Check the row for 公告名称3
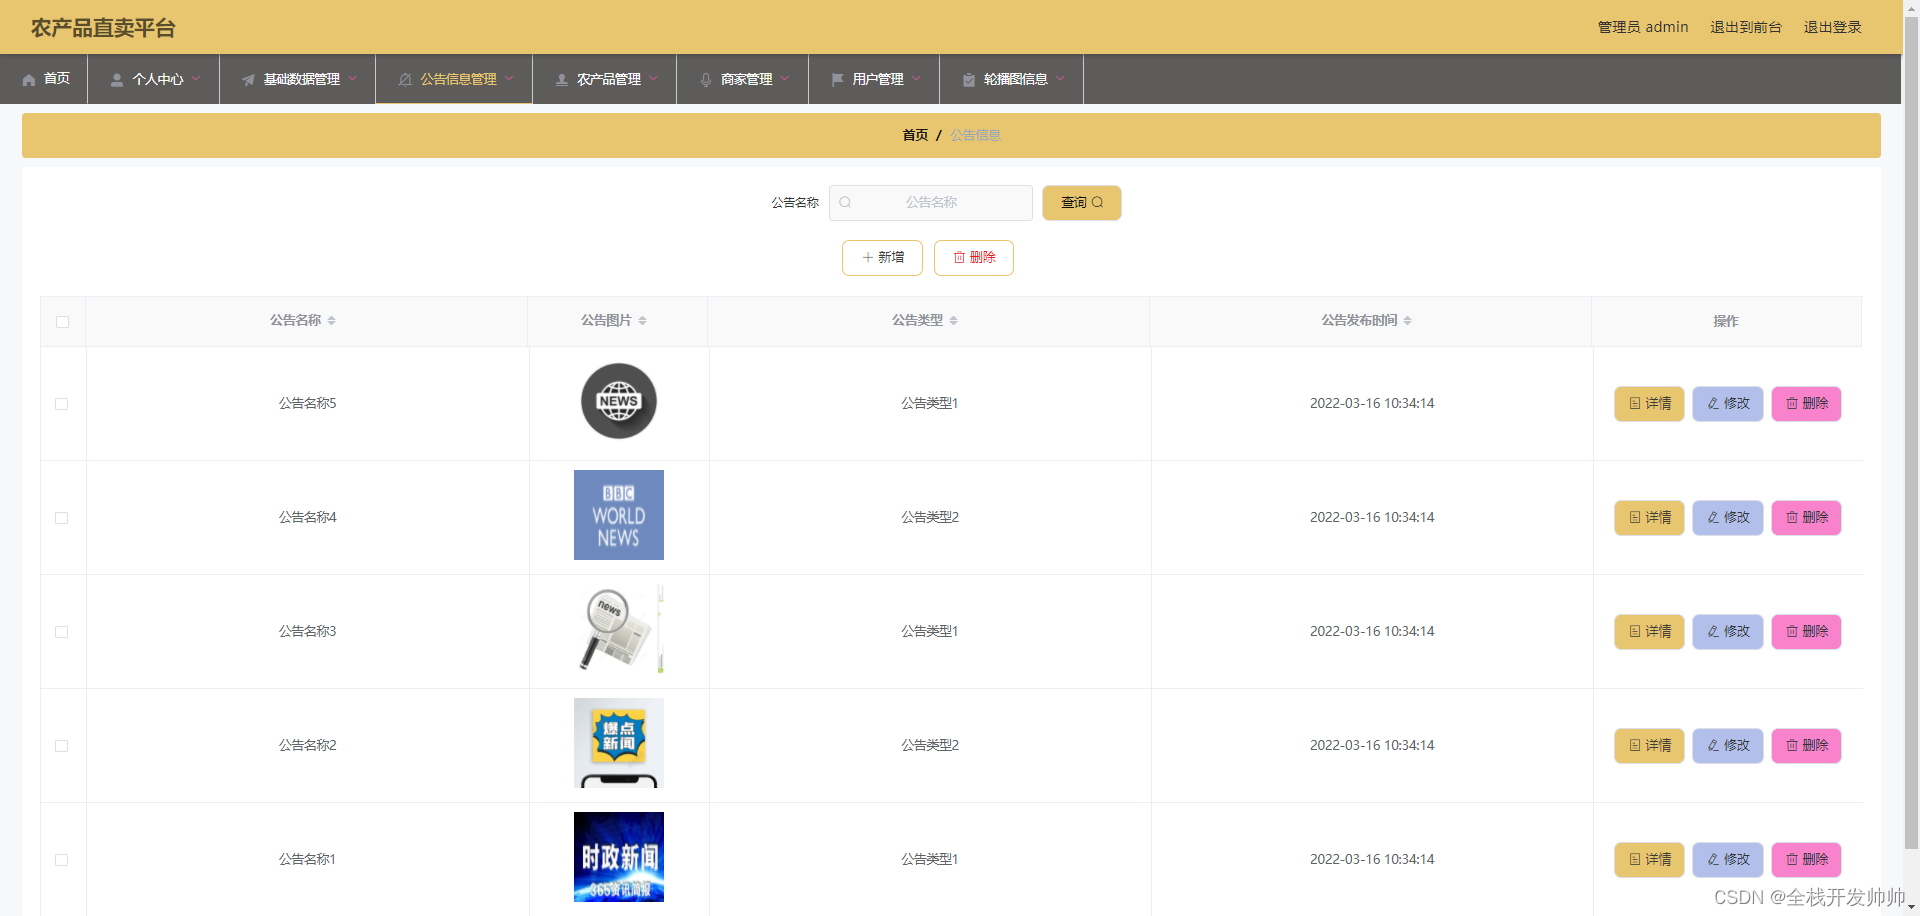 (x=62, y=632)
